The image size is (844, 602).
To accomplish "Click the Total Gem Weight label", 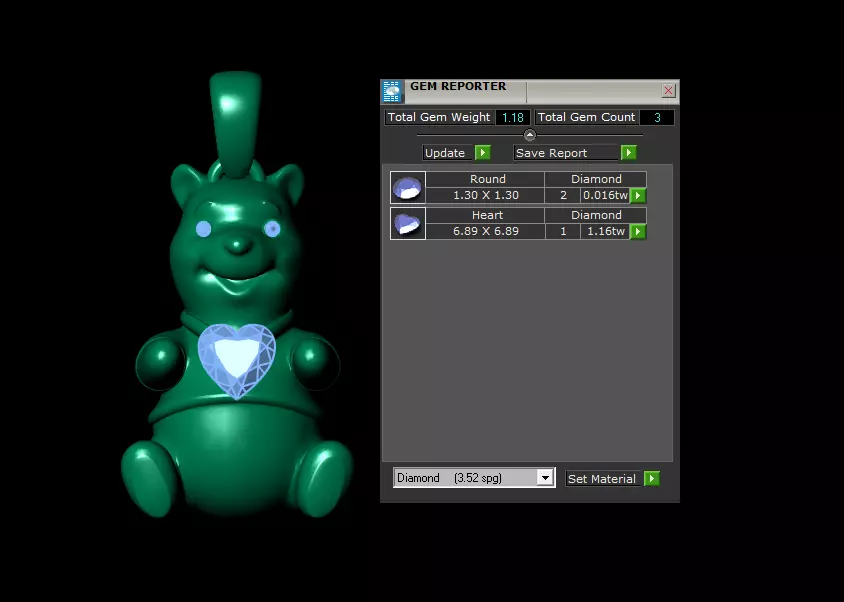I will click(x=439, y=117).
